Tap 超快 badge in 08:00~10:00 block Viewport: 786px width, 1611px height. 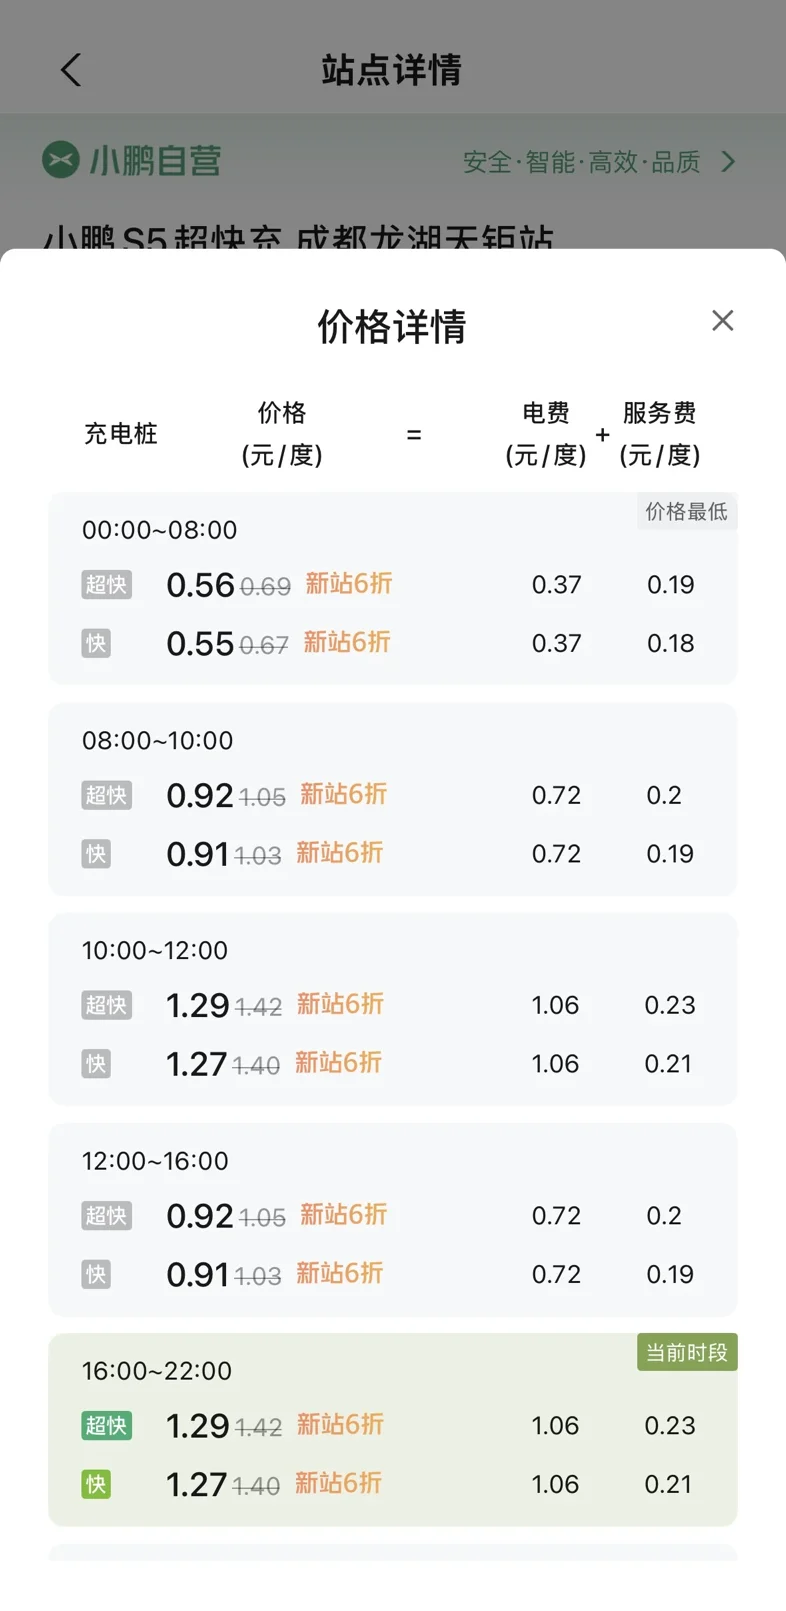106,795
